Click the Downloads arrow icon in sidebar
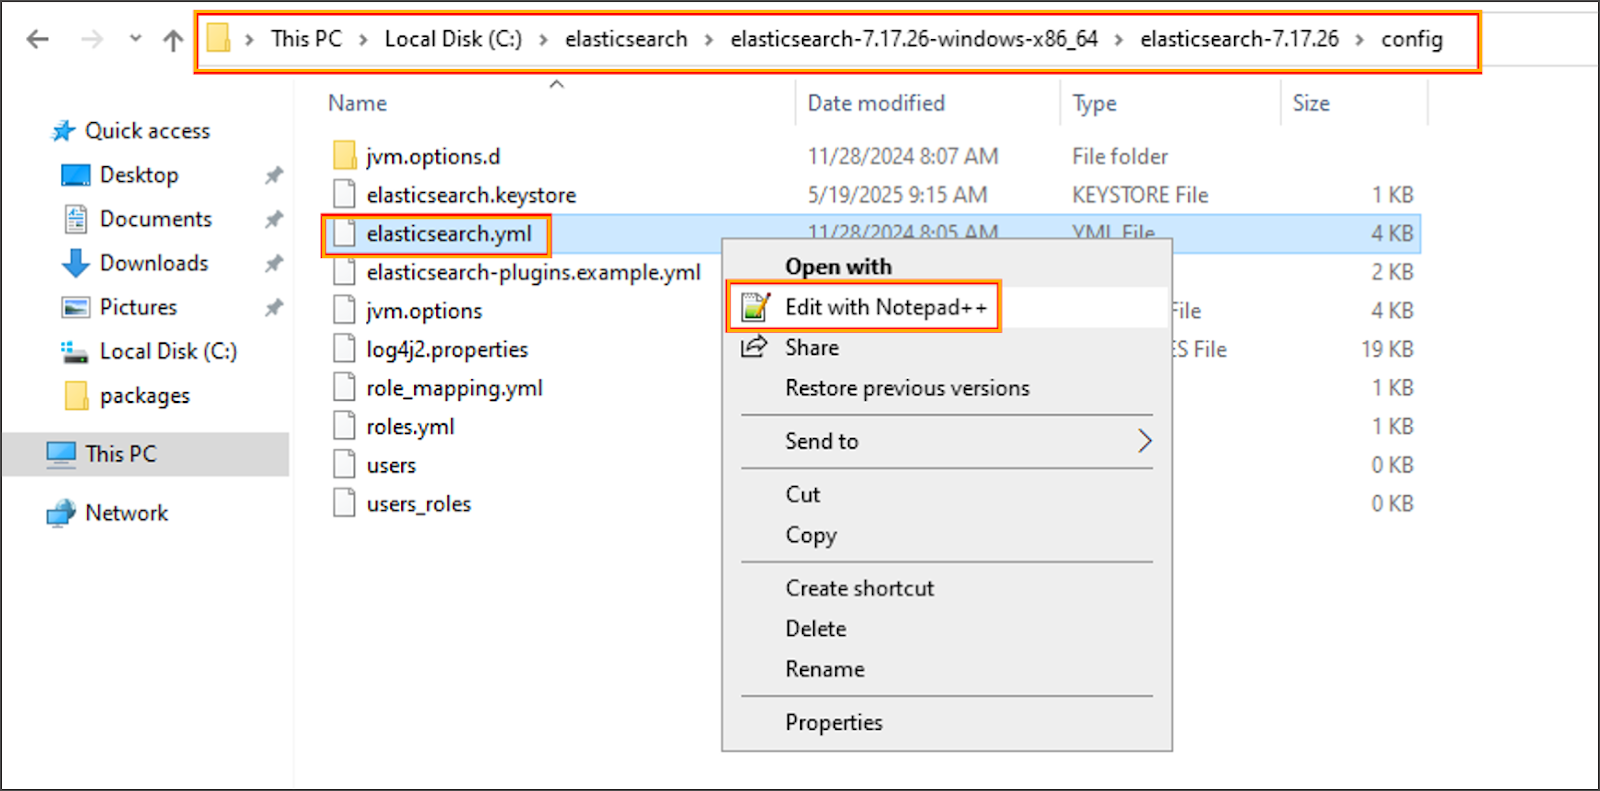This screenshot has width=1600, height=791. click(75, 263)
